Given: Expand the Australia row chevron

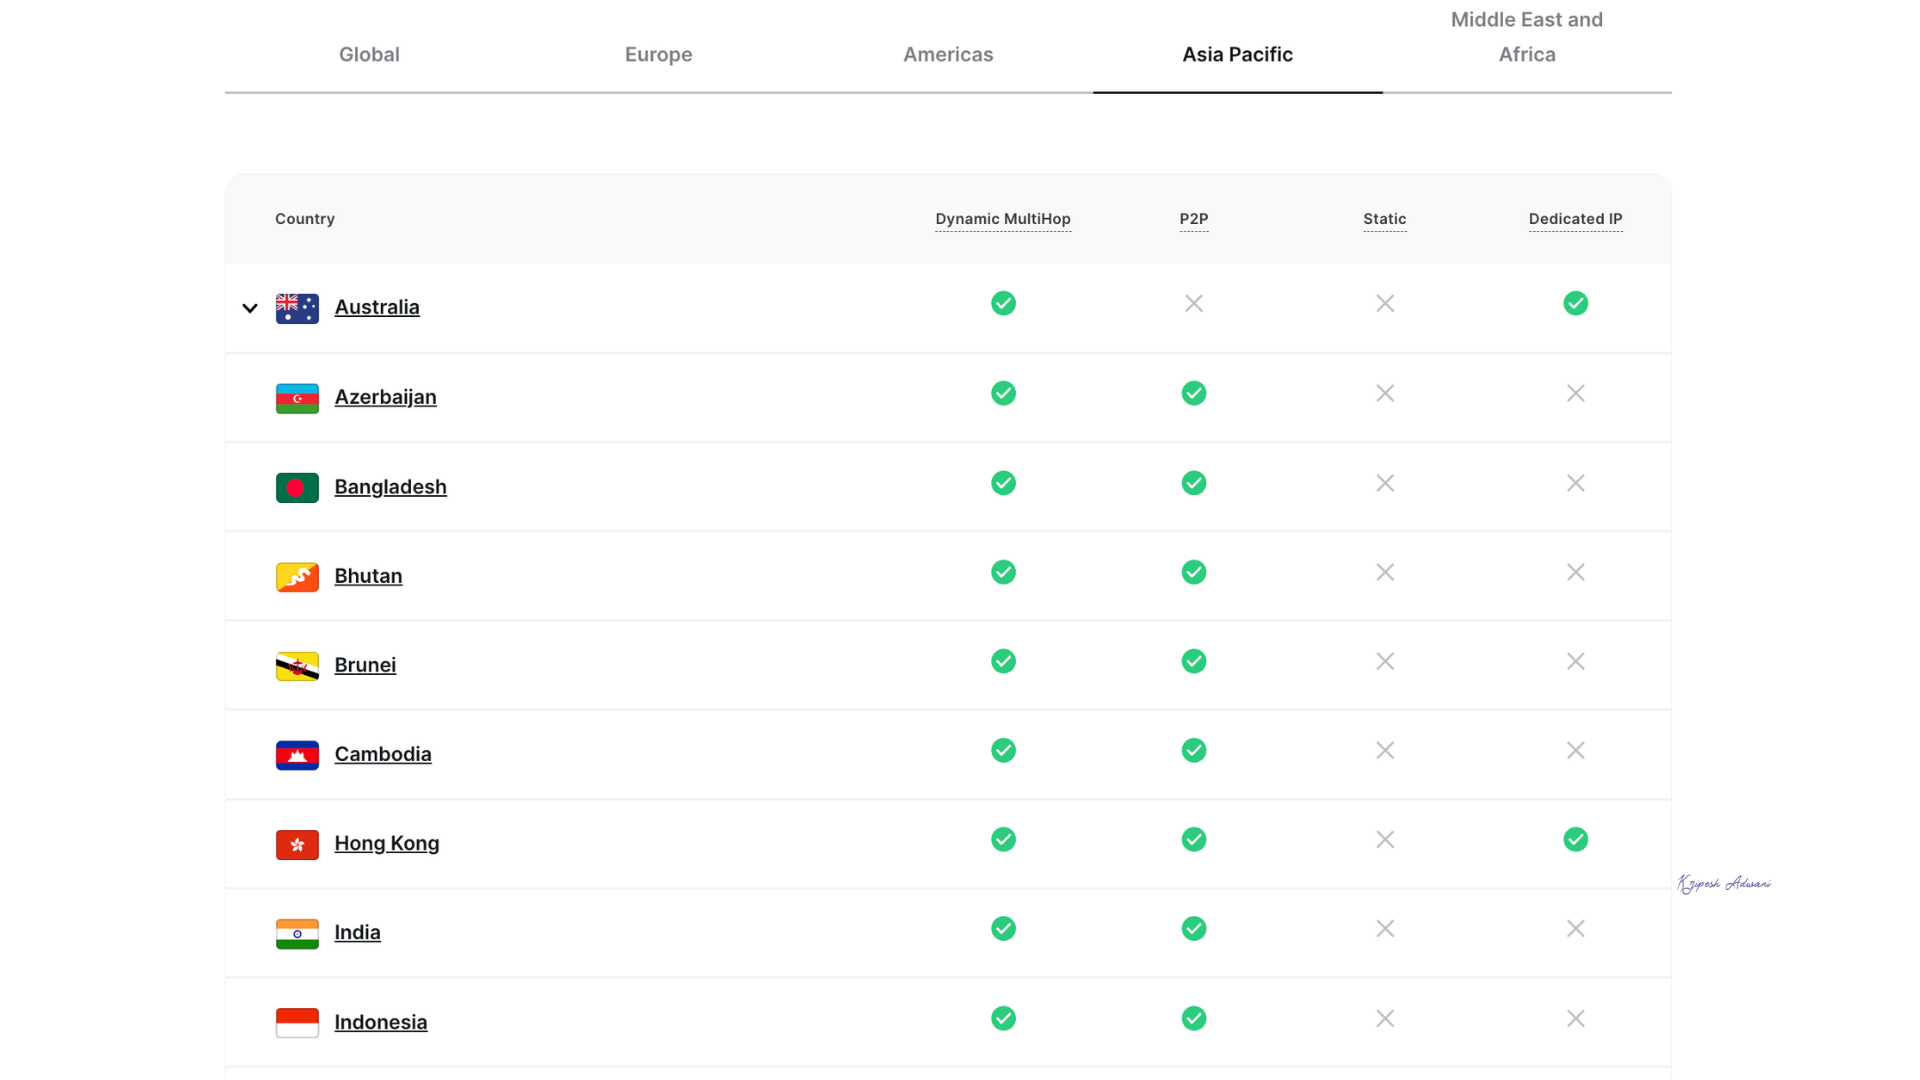Looking at the screenshot, I should 250,308.
